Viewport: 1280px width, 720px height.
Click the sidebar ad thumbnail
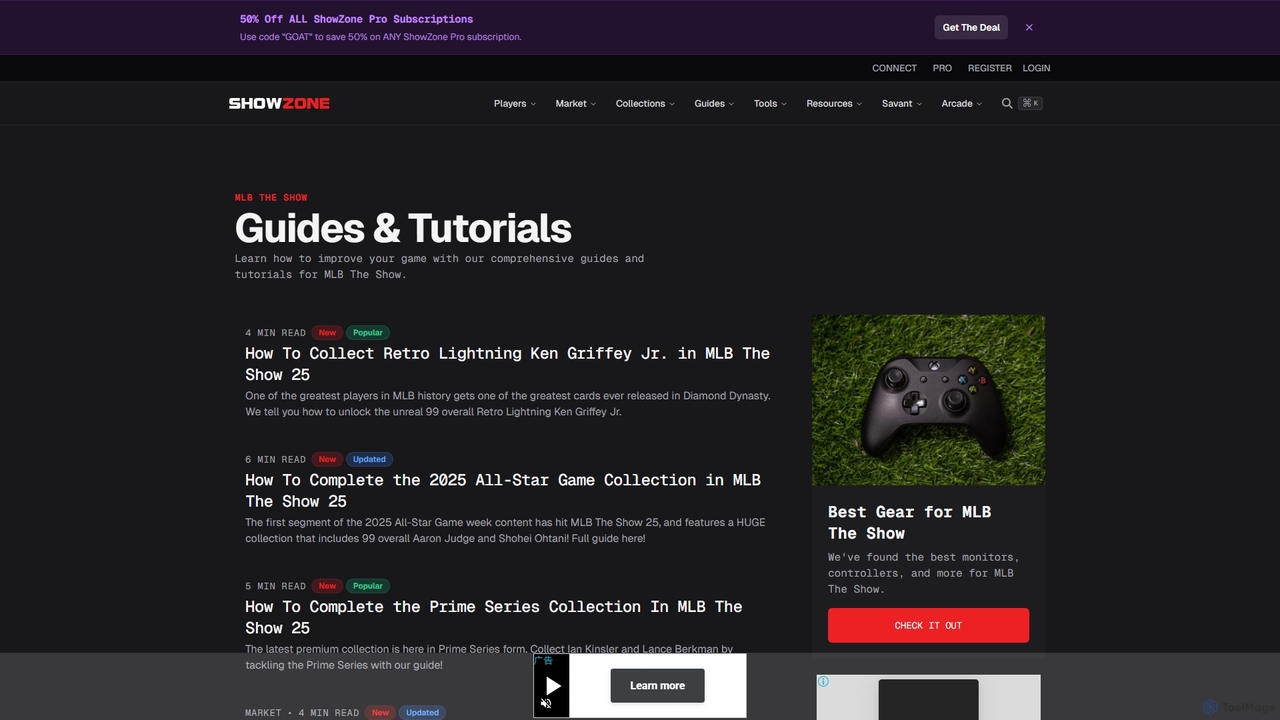pyautogui.click(x=928, y=699)
